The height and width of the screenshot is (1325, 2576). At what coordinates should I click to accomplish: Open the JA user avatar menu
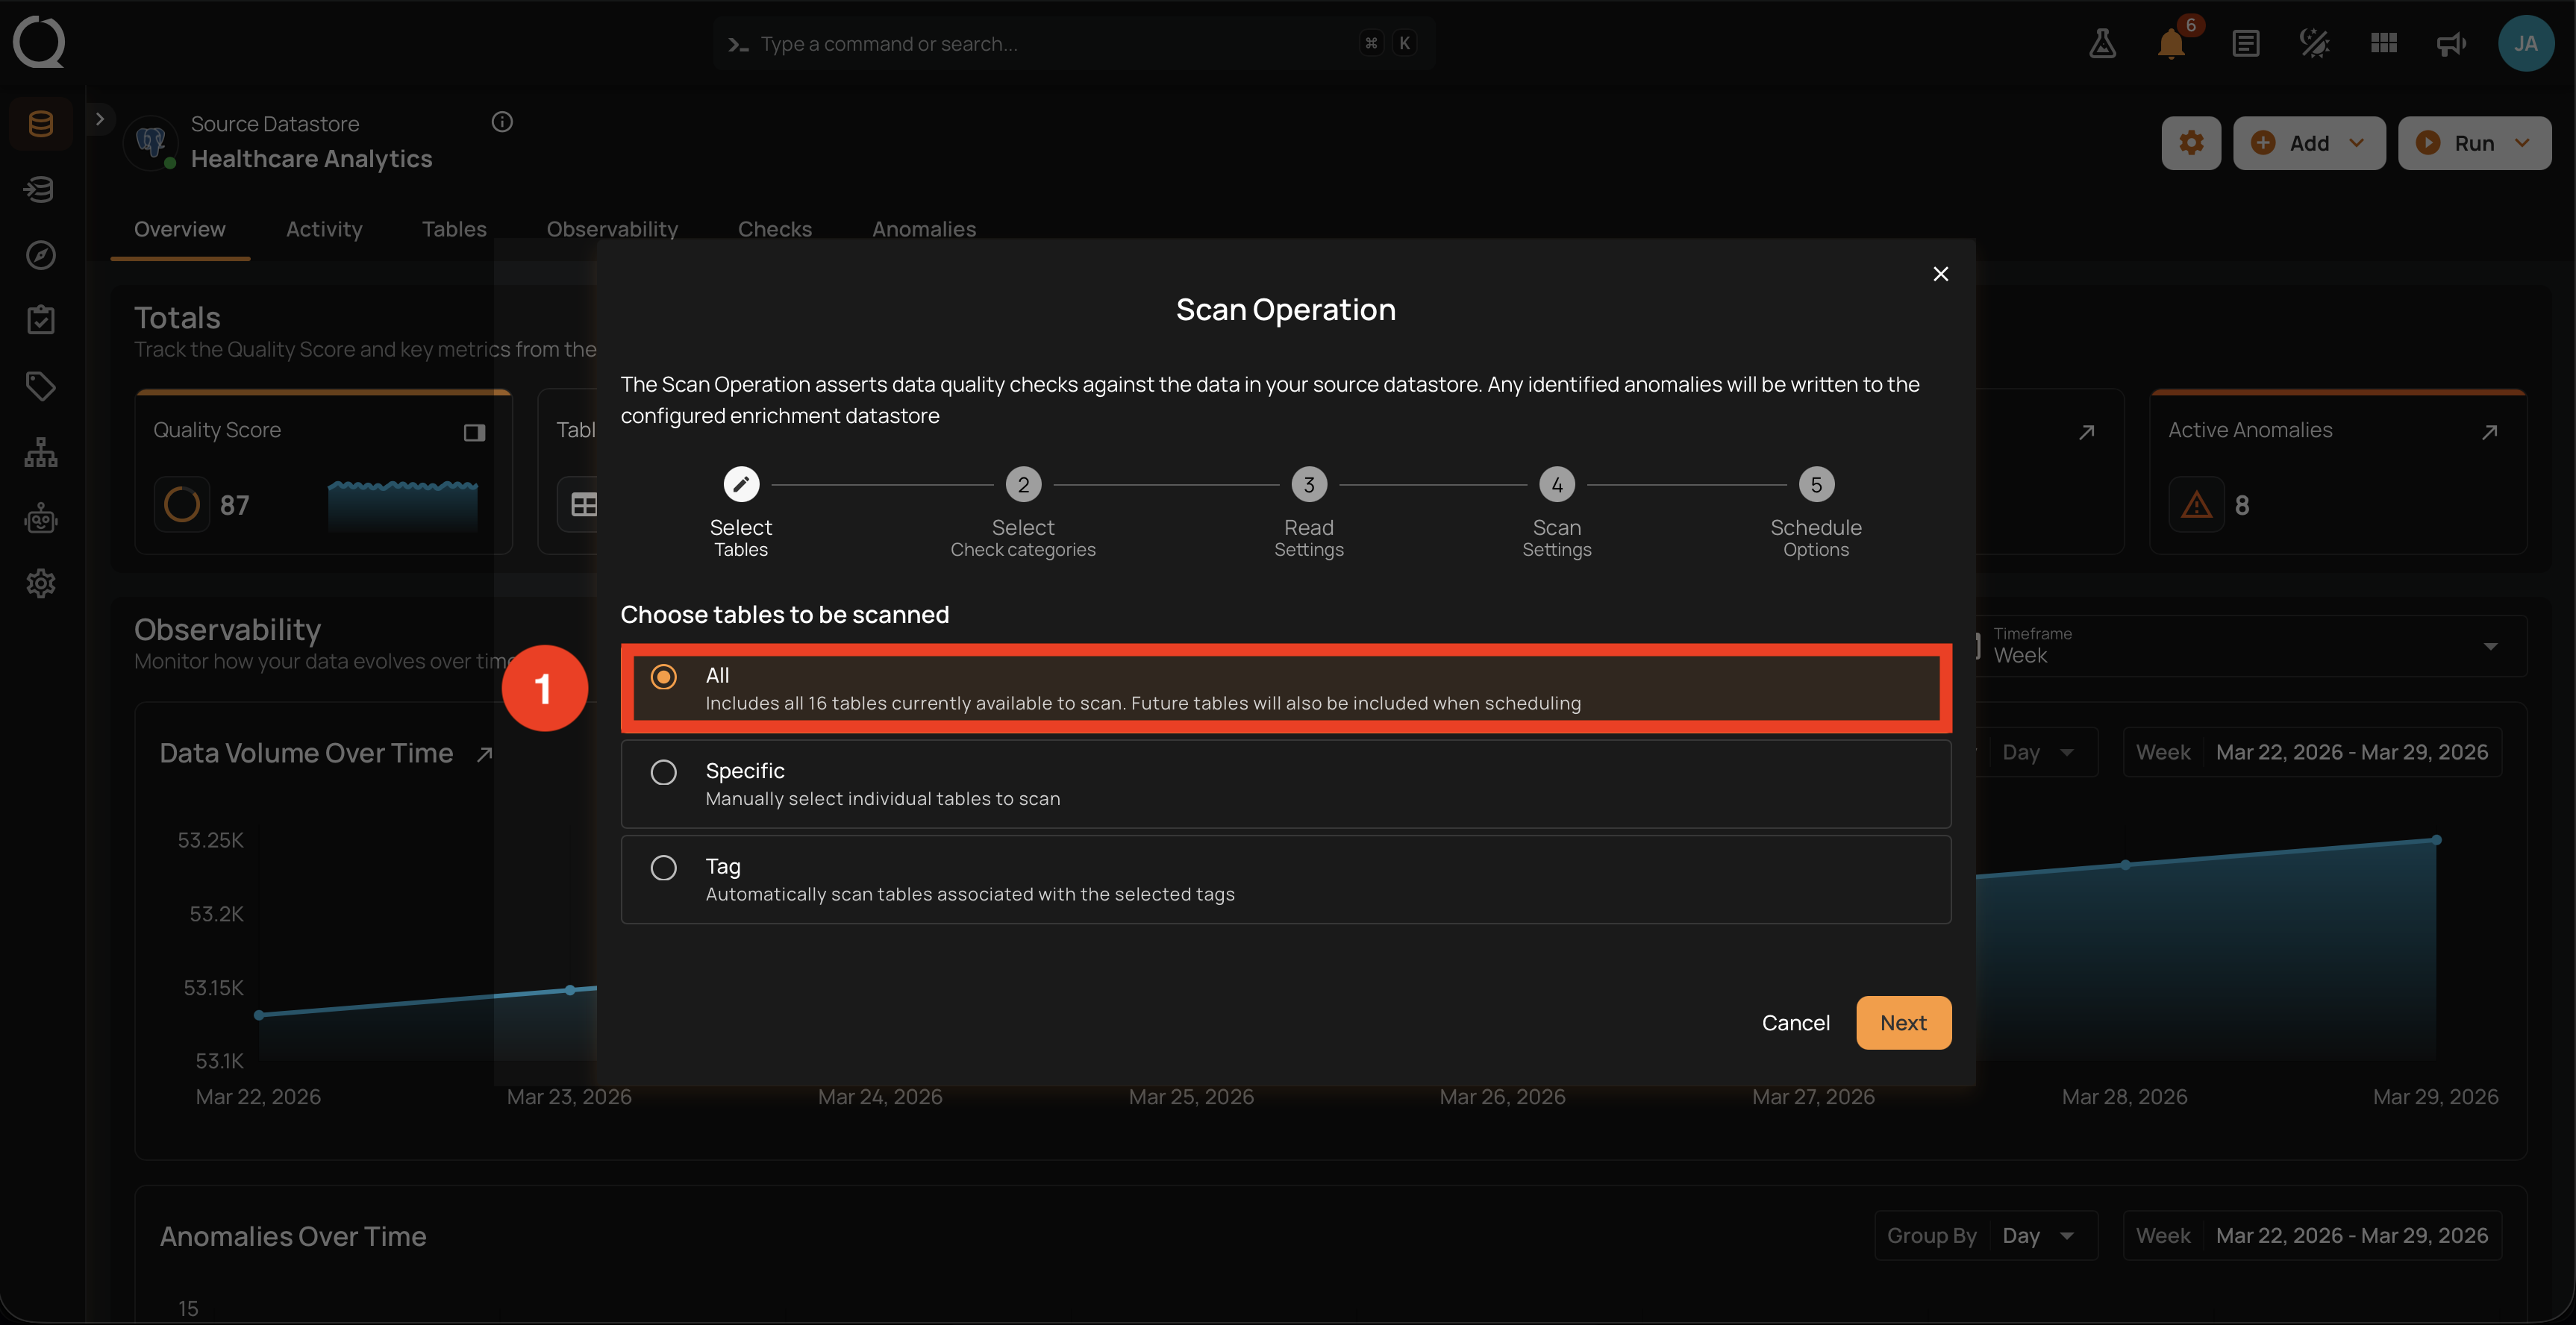(x=2526, y=43)
